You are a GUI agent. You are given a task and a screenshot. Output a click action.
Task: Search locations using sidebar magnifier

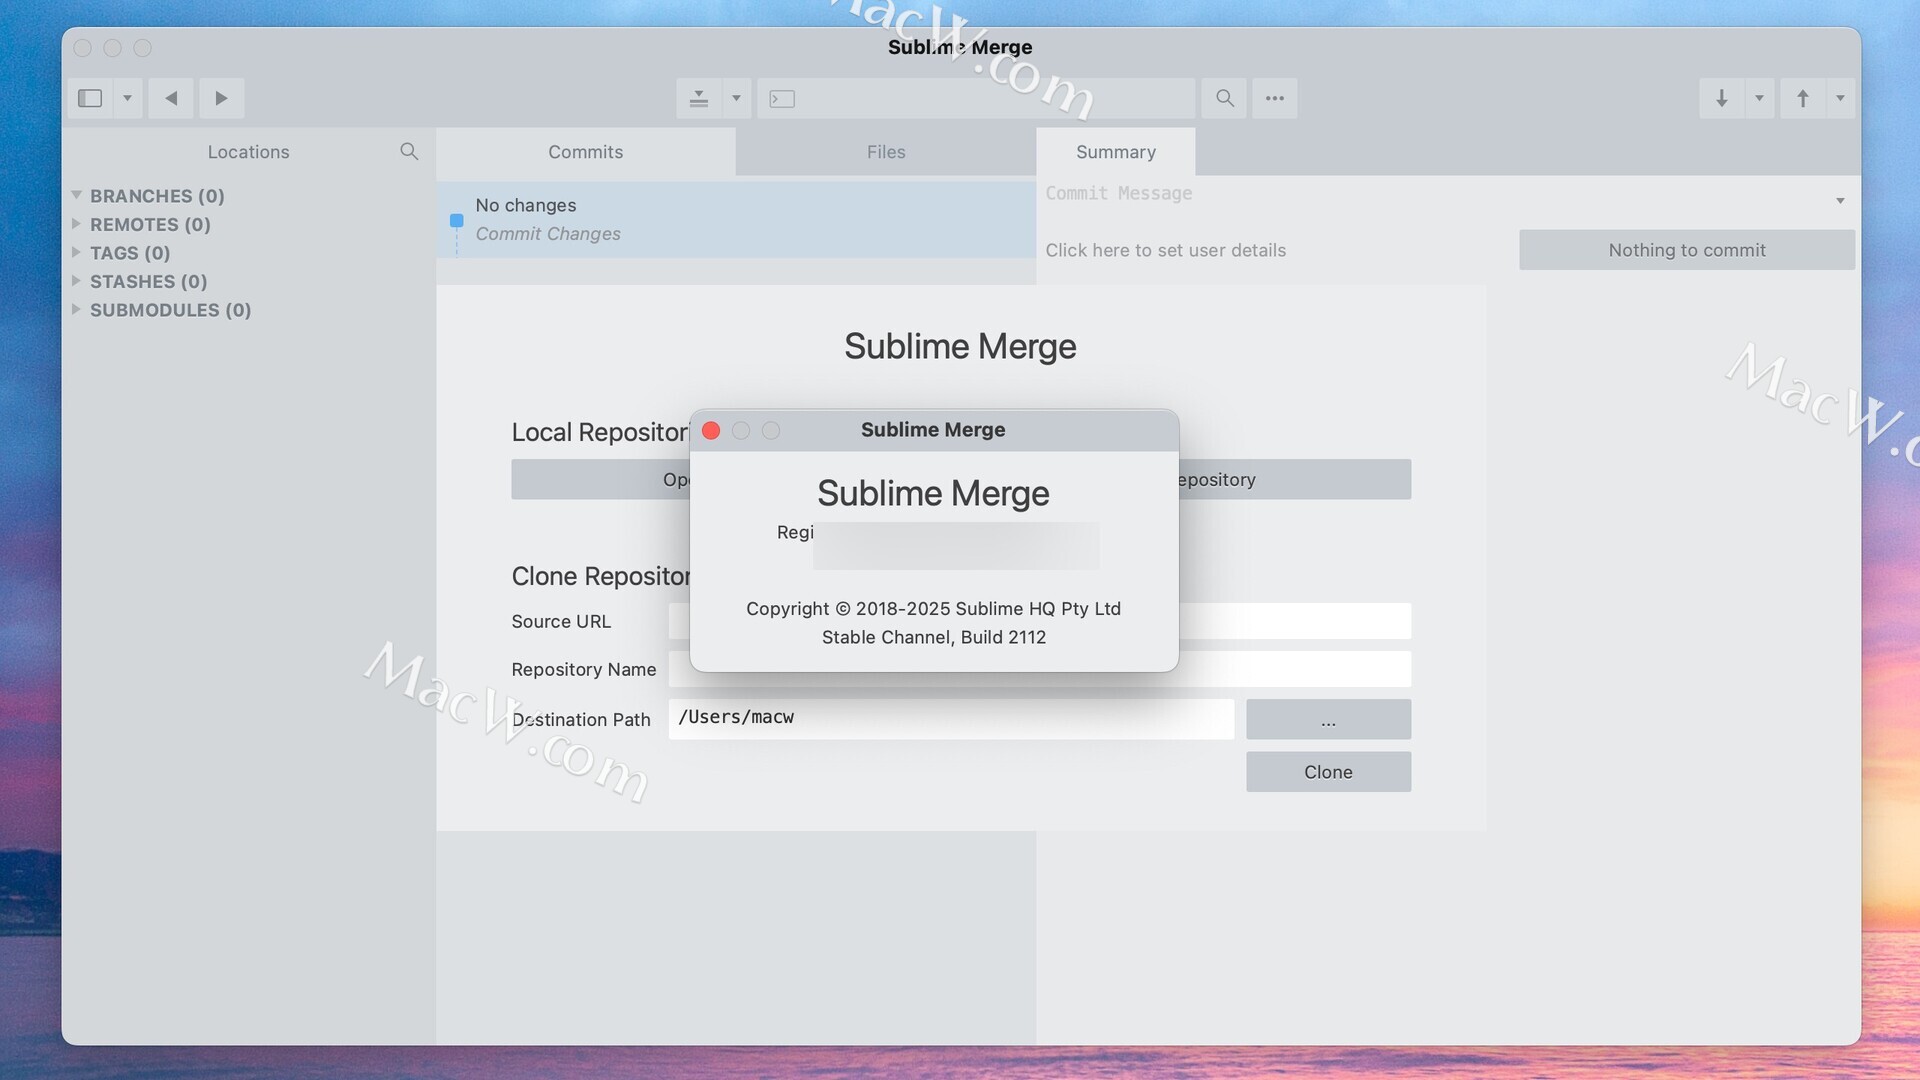(x=408, y=151)
